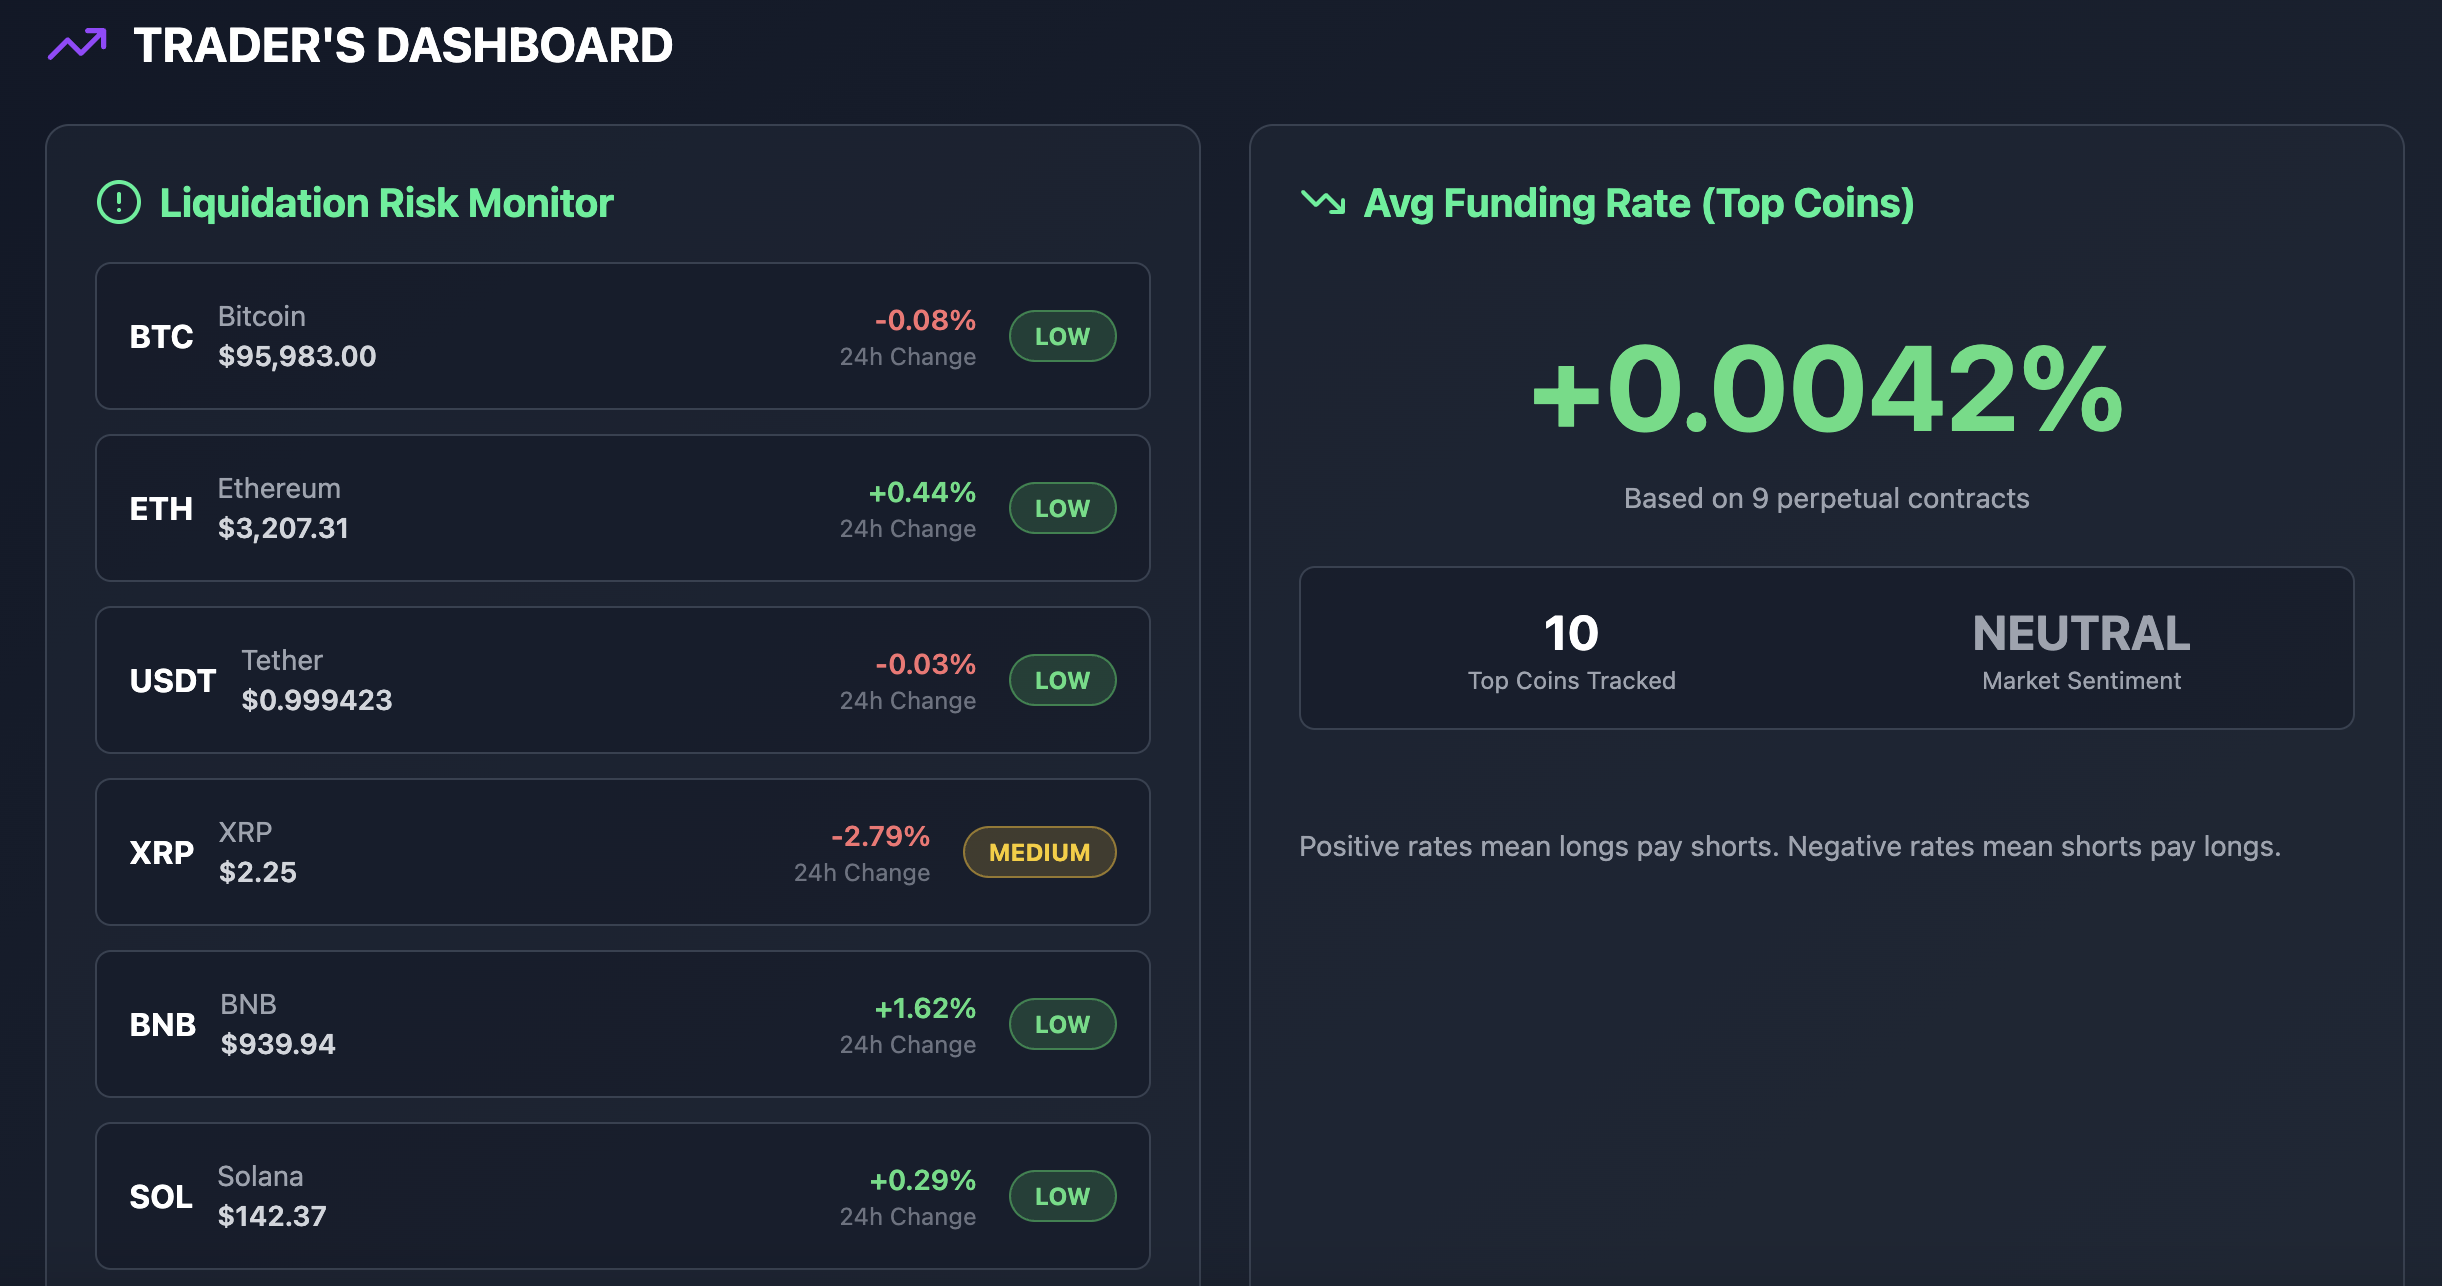Select the ETH ticker symbol label
The width and height of the screenshot is (2442, 1286).
coord(161,508)
